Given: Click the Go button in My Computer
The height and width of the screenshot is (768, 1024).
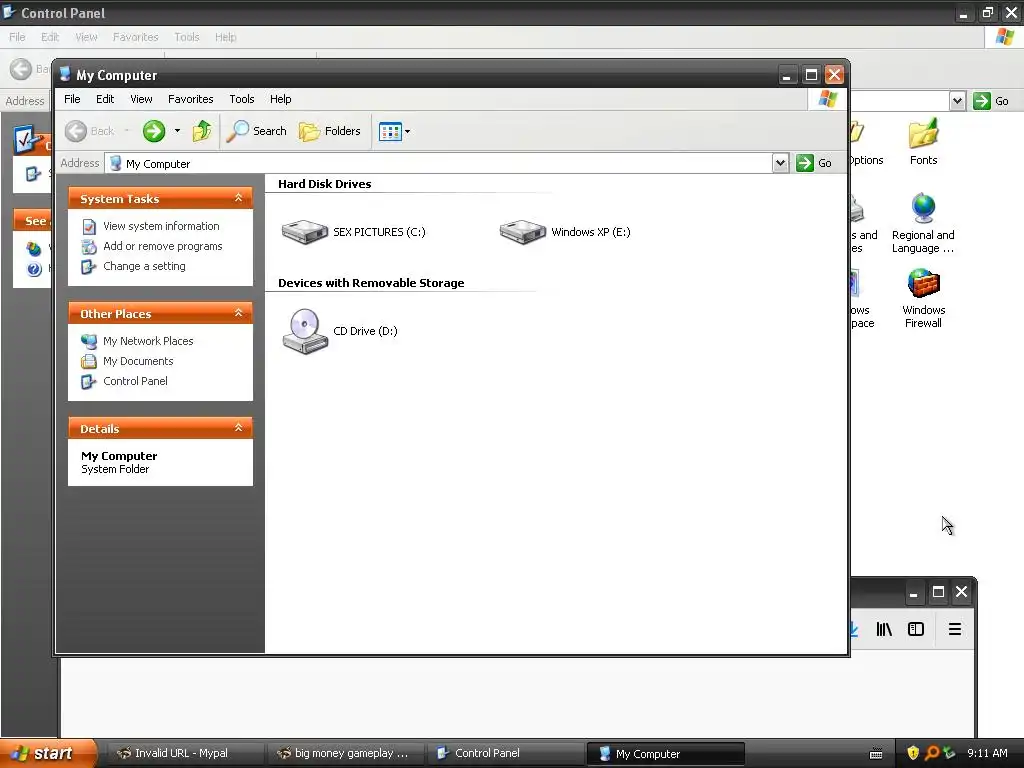Looking at the screenshot, I should tap(814, 163).
